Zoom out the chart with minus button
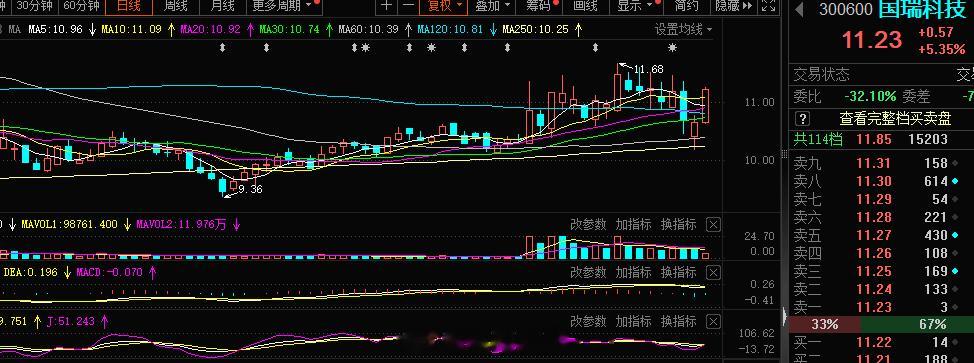Screen dimensions: 974x363 click(x=408, y=6)
